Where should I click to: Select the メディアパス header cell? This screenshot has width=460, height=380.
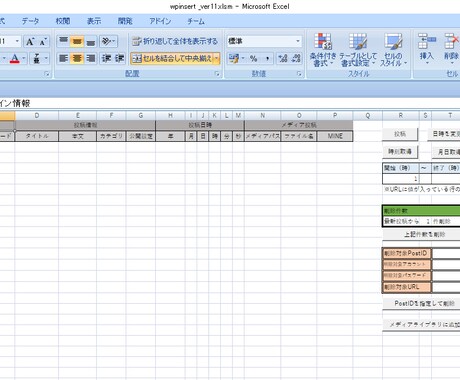[x=263, y=136]
